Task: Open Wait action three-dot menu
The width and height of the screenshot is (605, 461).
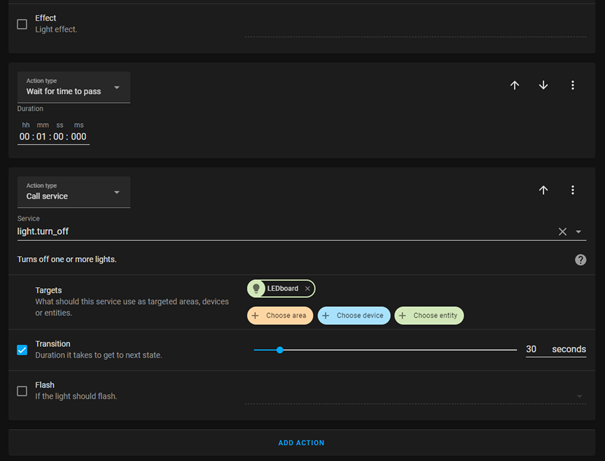Action: click(573, 85)
